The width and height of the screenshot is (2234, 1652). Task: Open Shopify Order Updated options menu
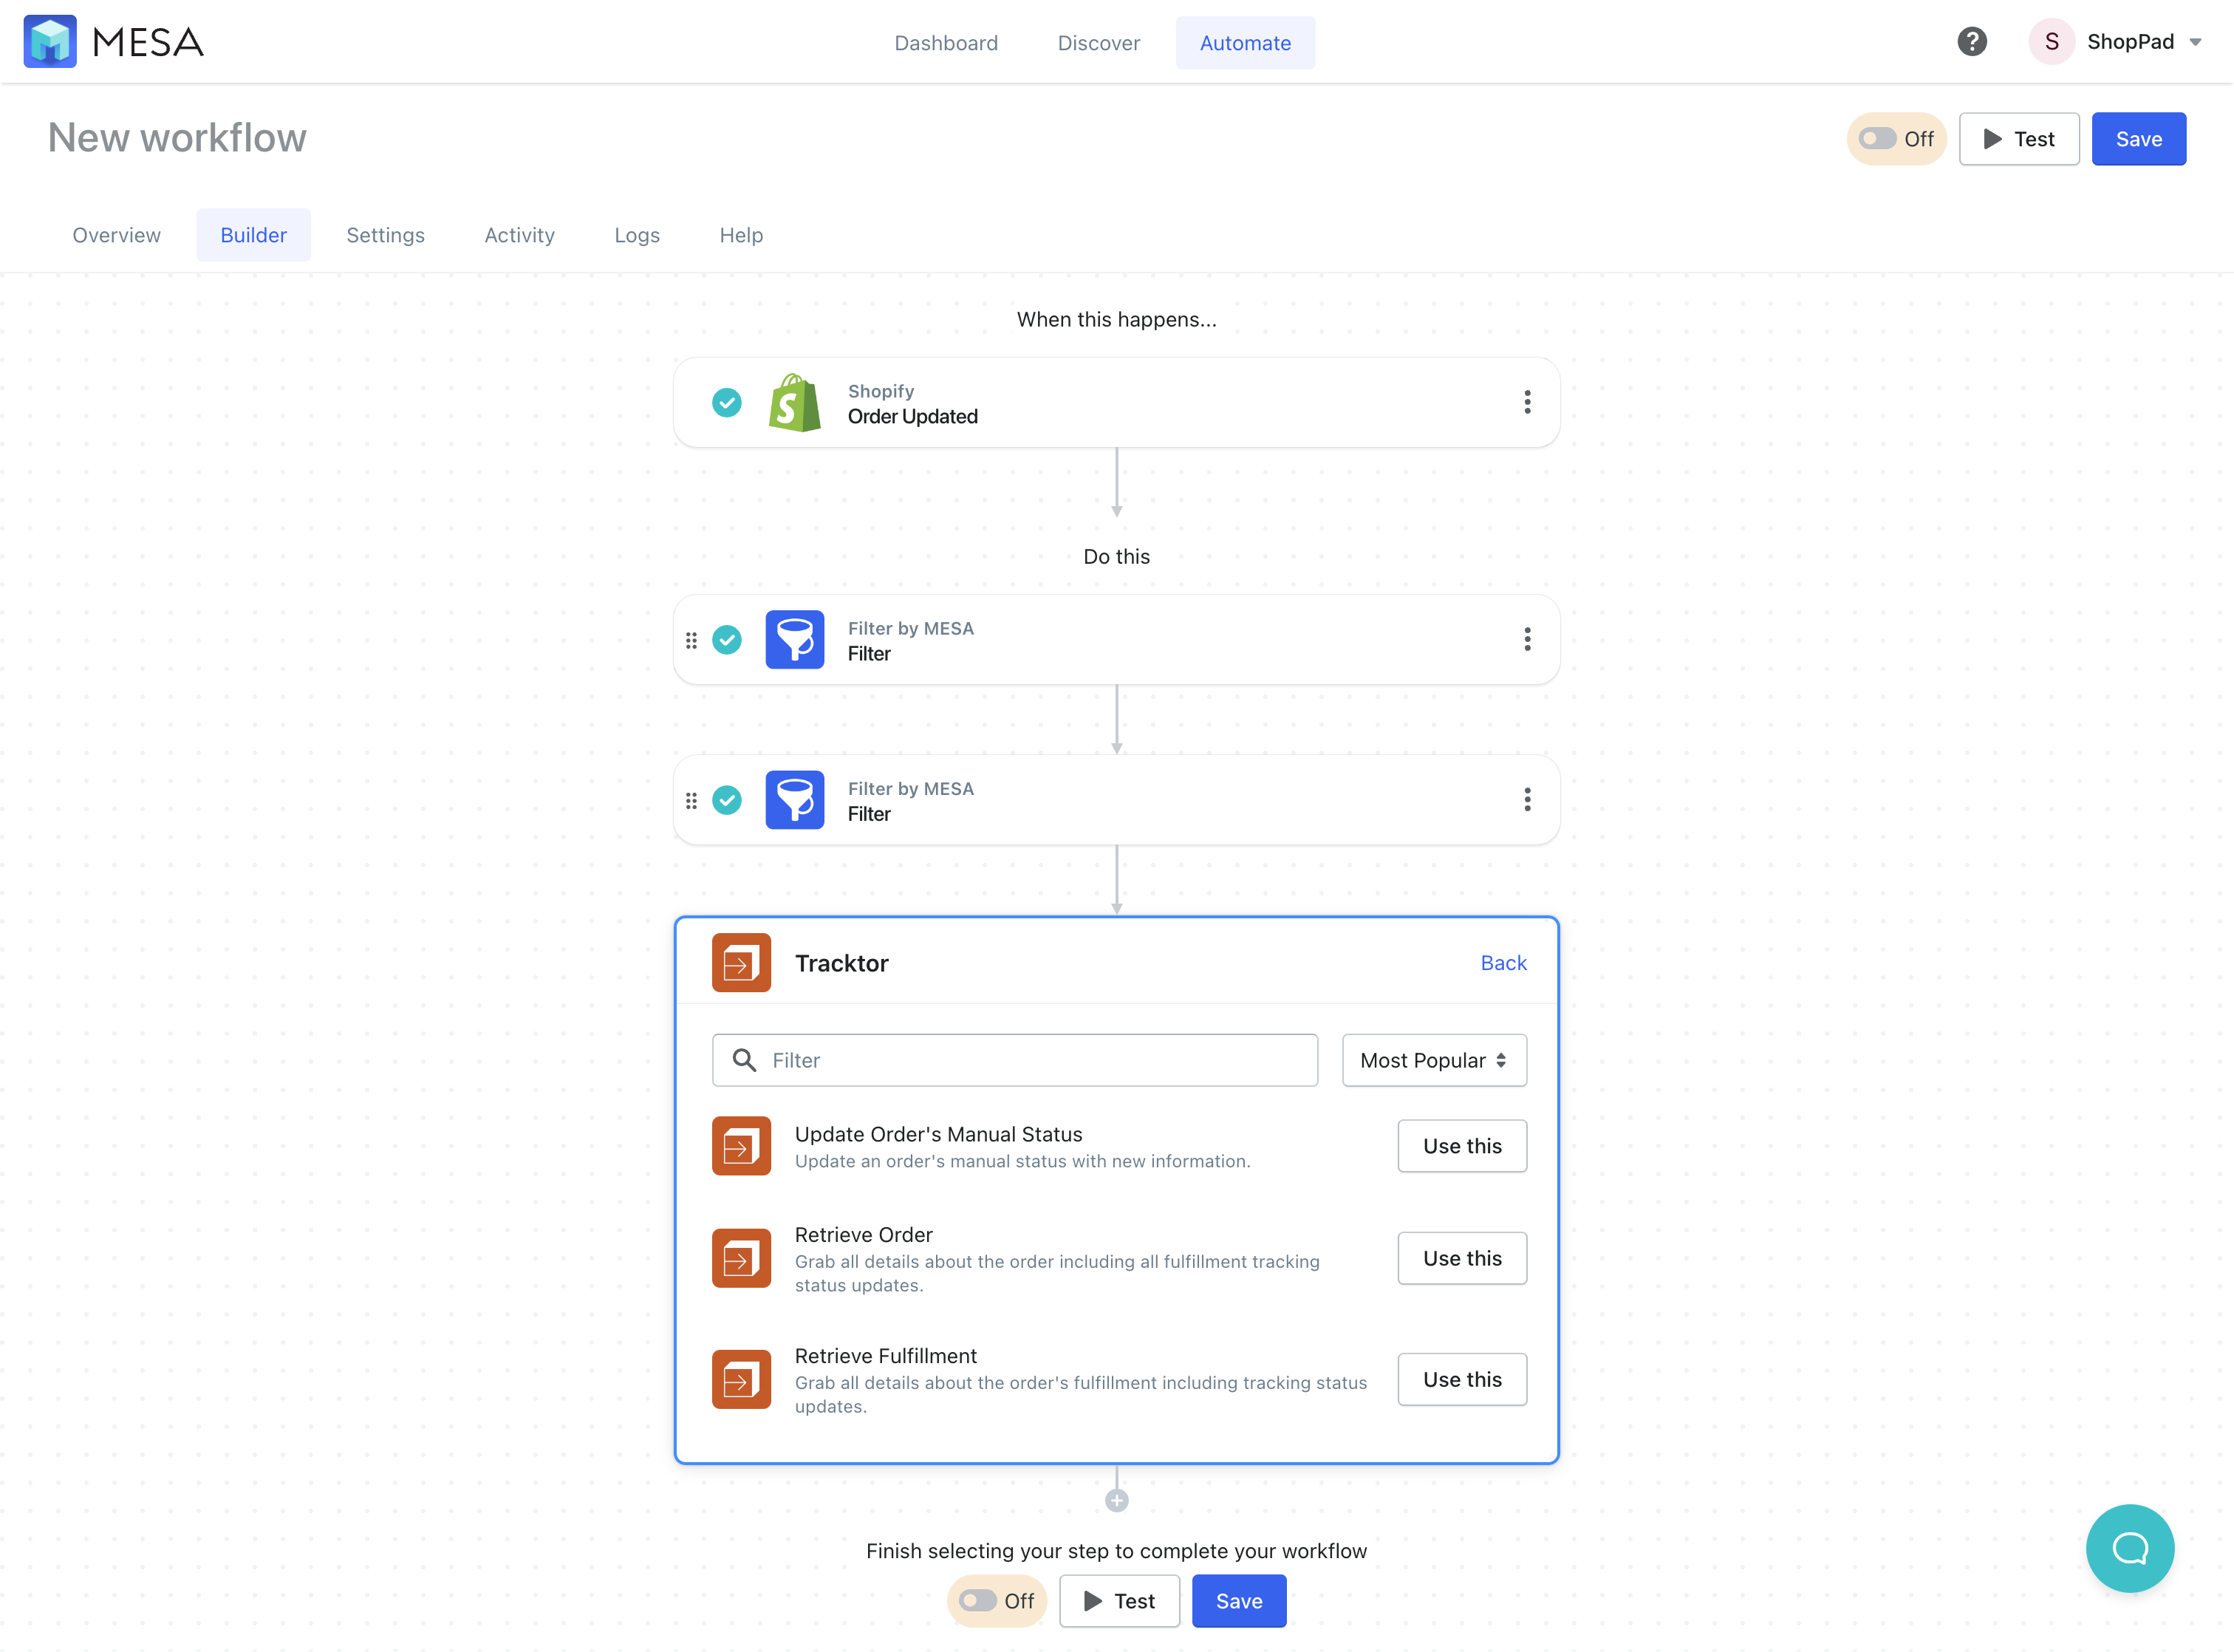(x=1527, y=402)
